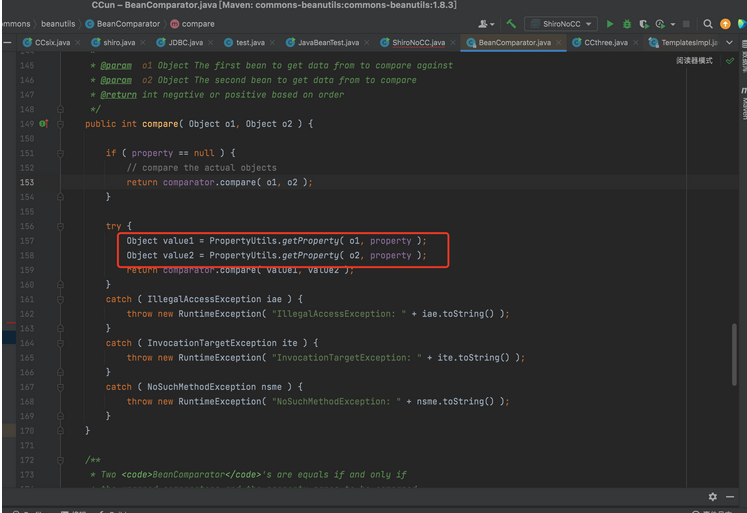Switch to the CCsix.java tab
The image size is (747, 513).
(52, 43)
